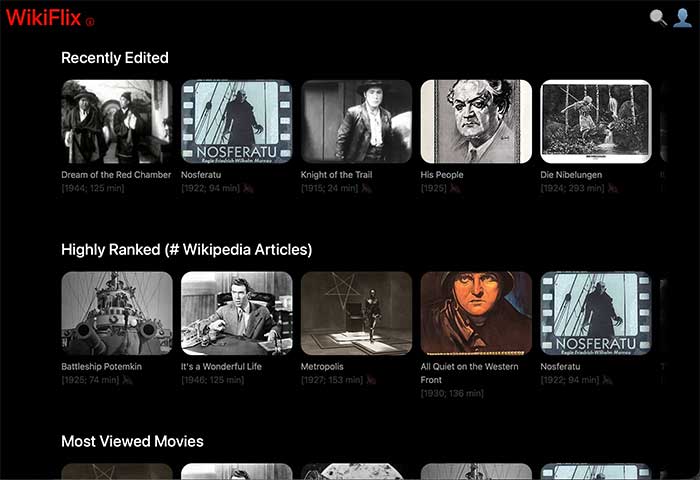
Task: Go to the WikiFlix home logo
Action: pyautogui.click(x=44, y=18)
